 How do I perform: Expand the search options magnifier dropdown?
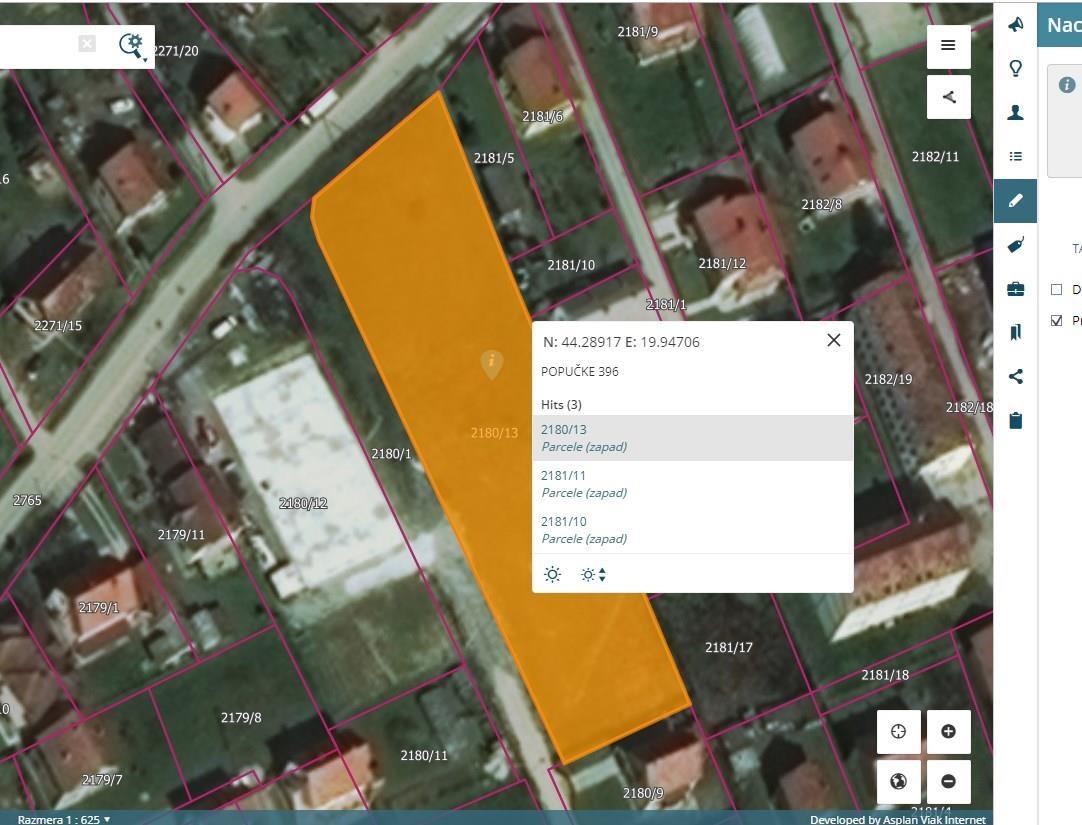132,47
